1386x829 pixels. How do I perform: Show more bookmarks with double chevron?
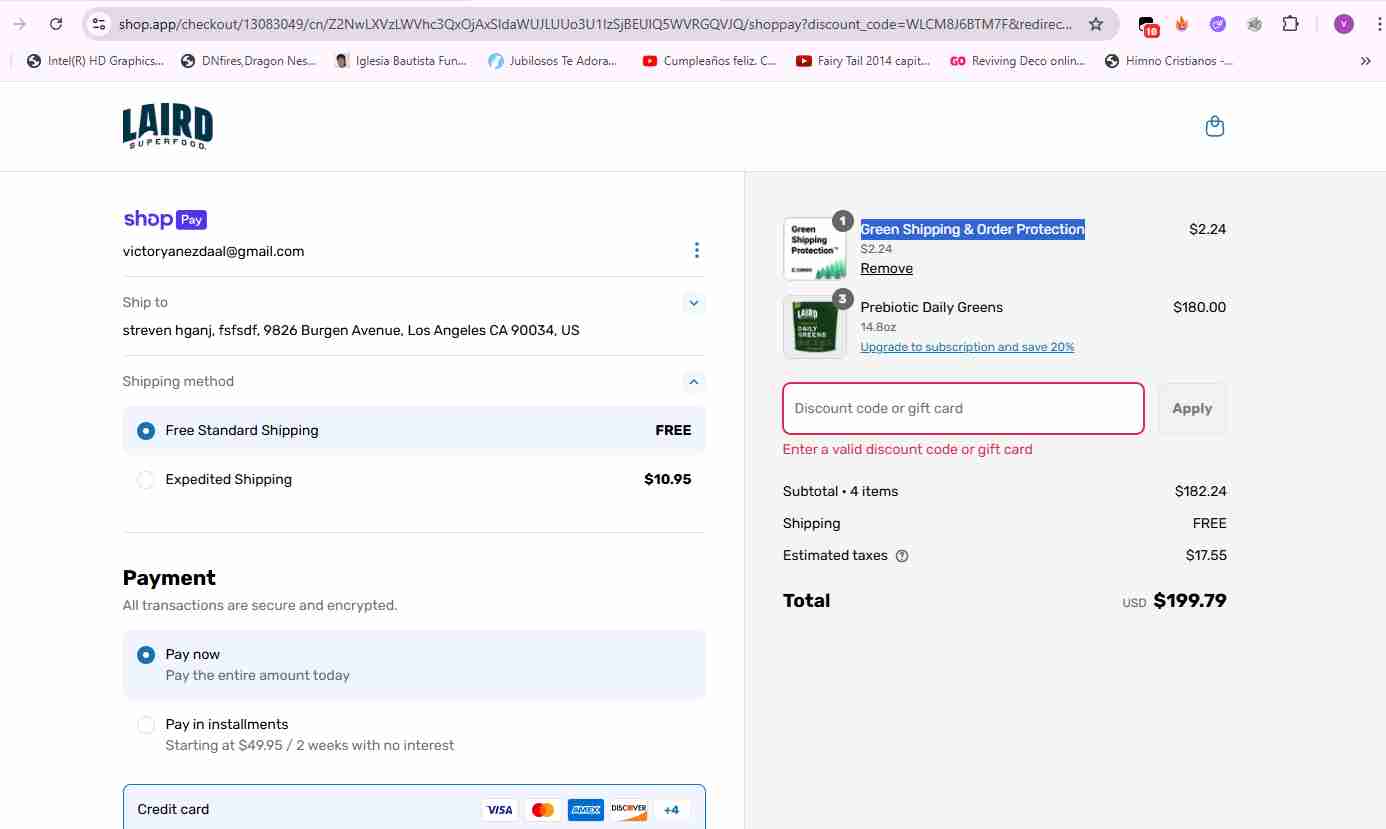(x=1366, y=61)
